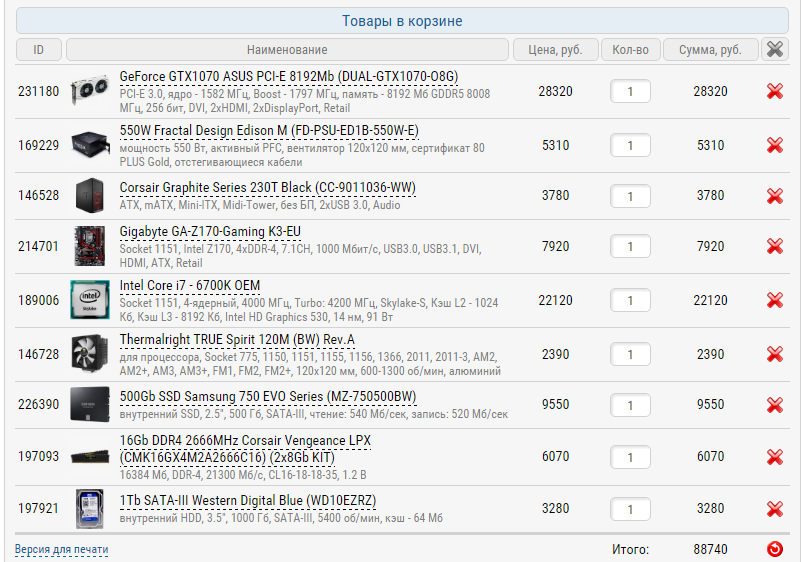Click price 9550 in Цена column
This screenshot has width=802, height=562.
tap(555, 404)
